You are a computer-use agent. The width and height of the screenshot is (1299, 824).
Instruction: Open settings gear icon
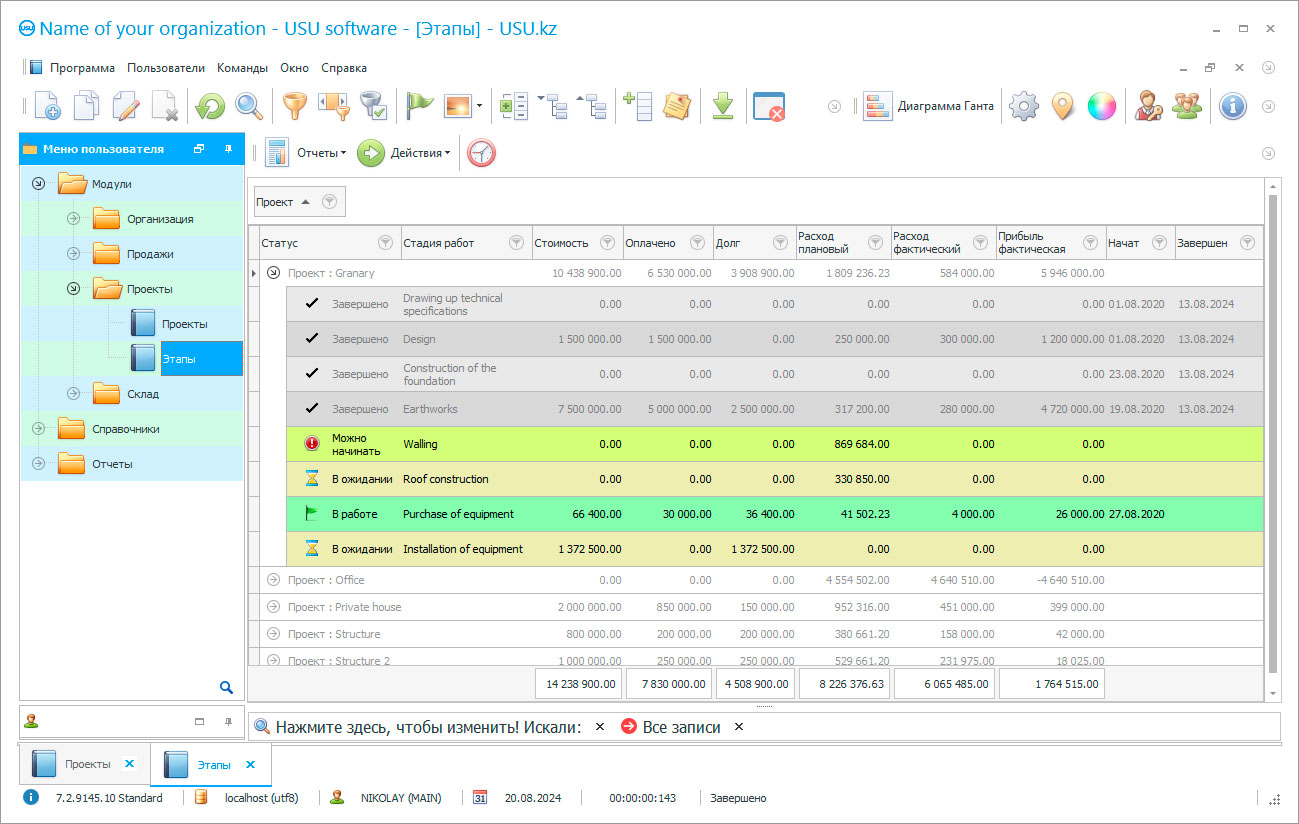pos(1023,106)
